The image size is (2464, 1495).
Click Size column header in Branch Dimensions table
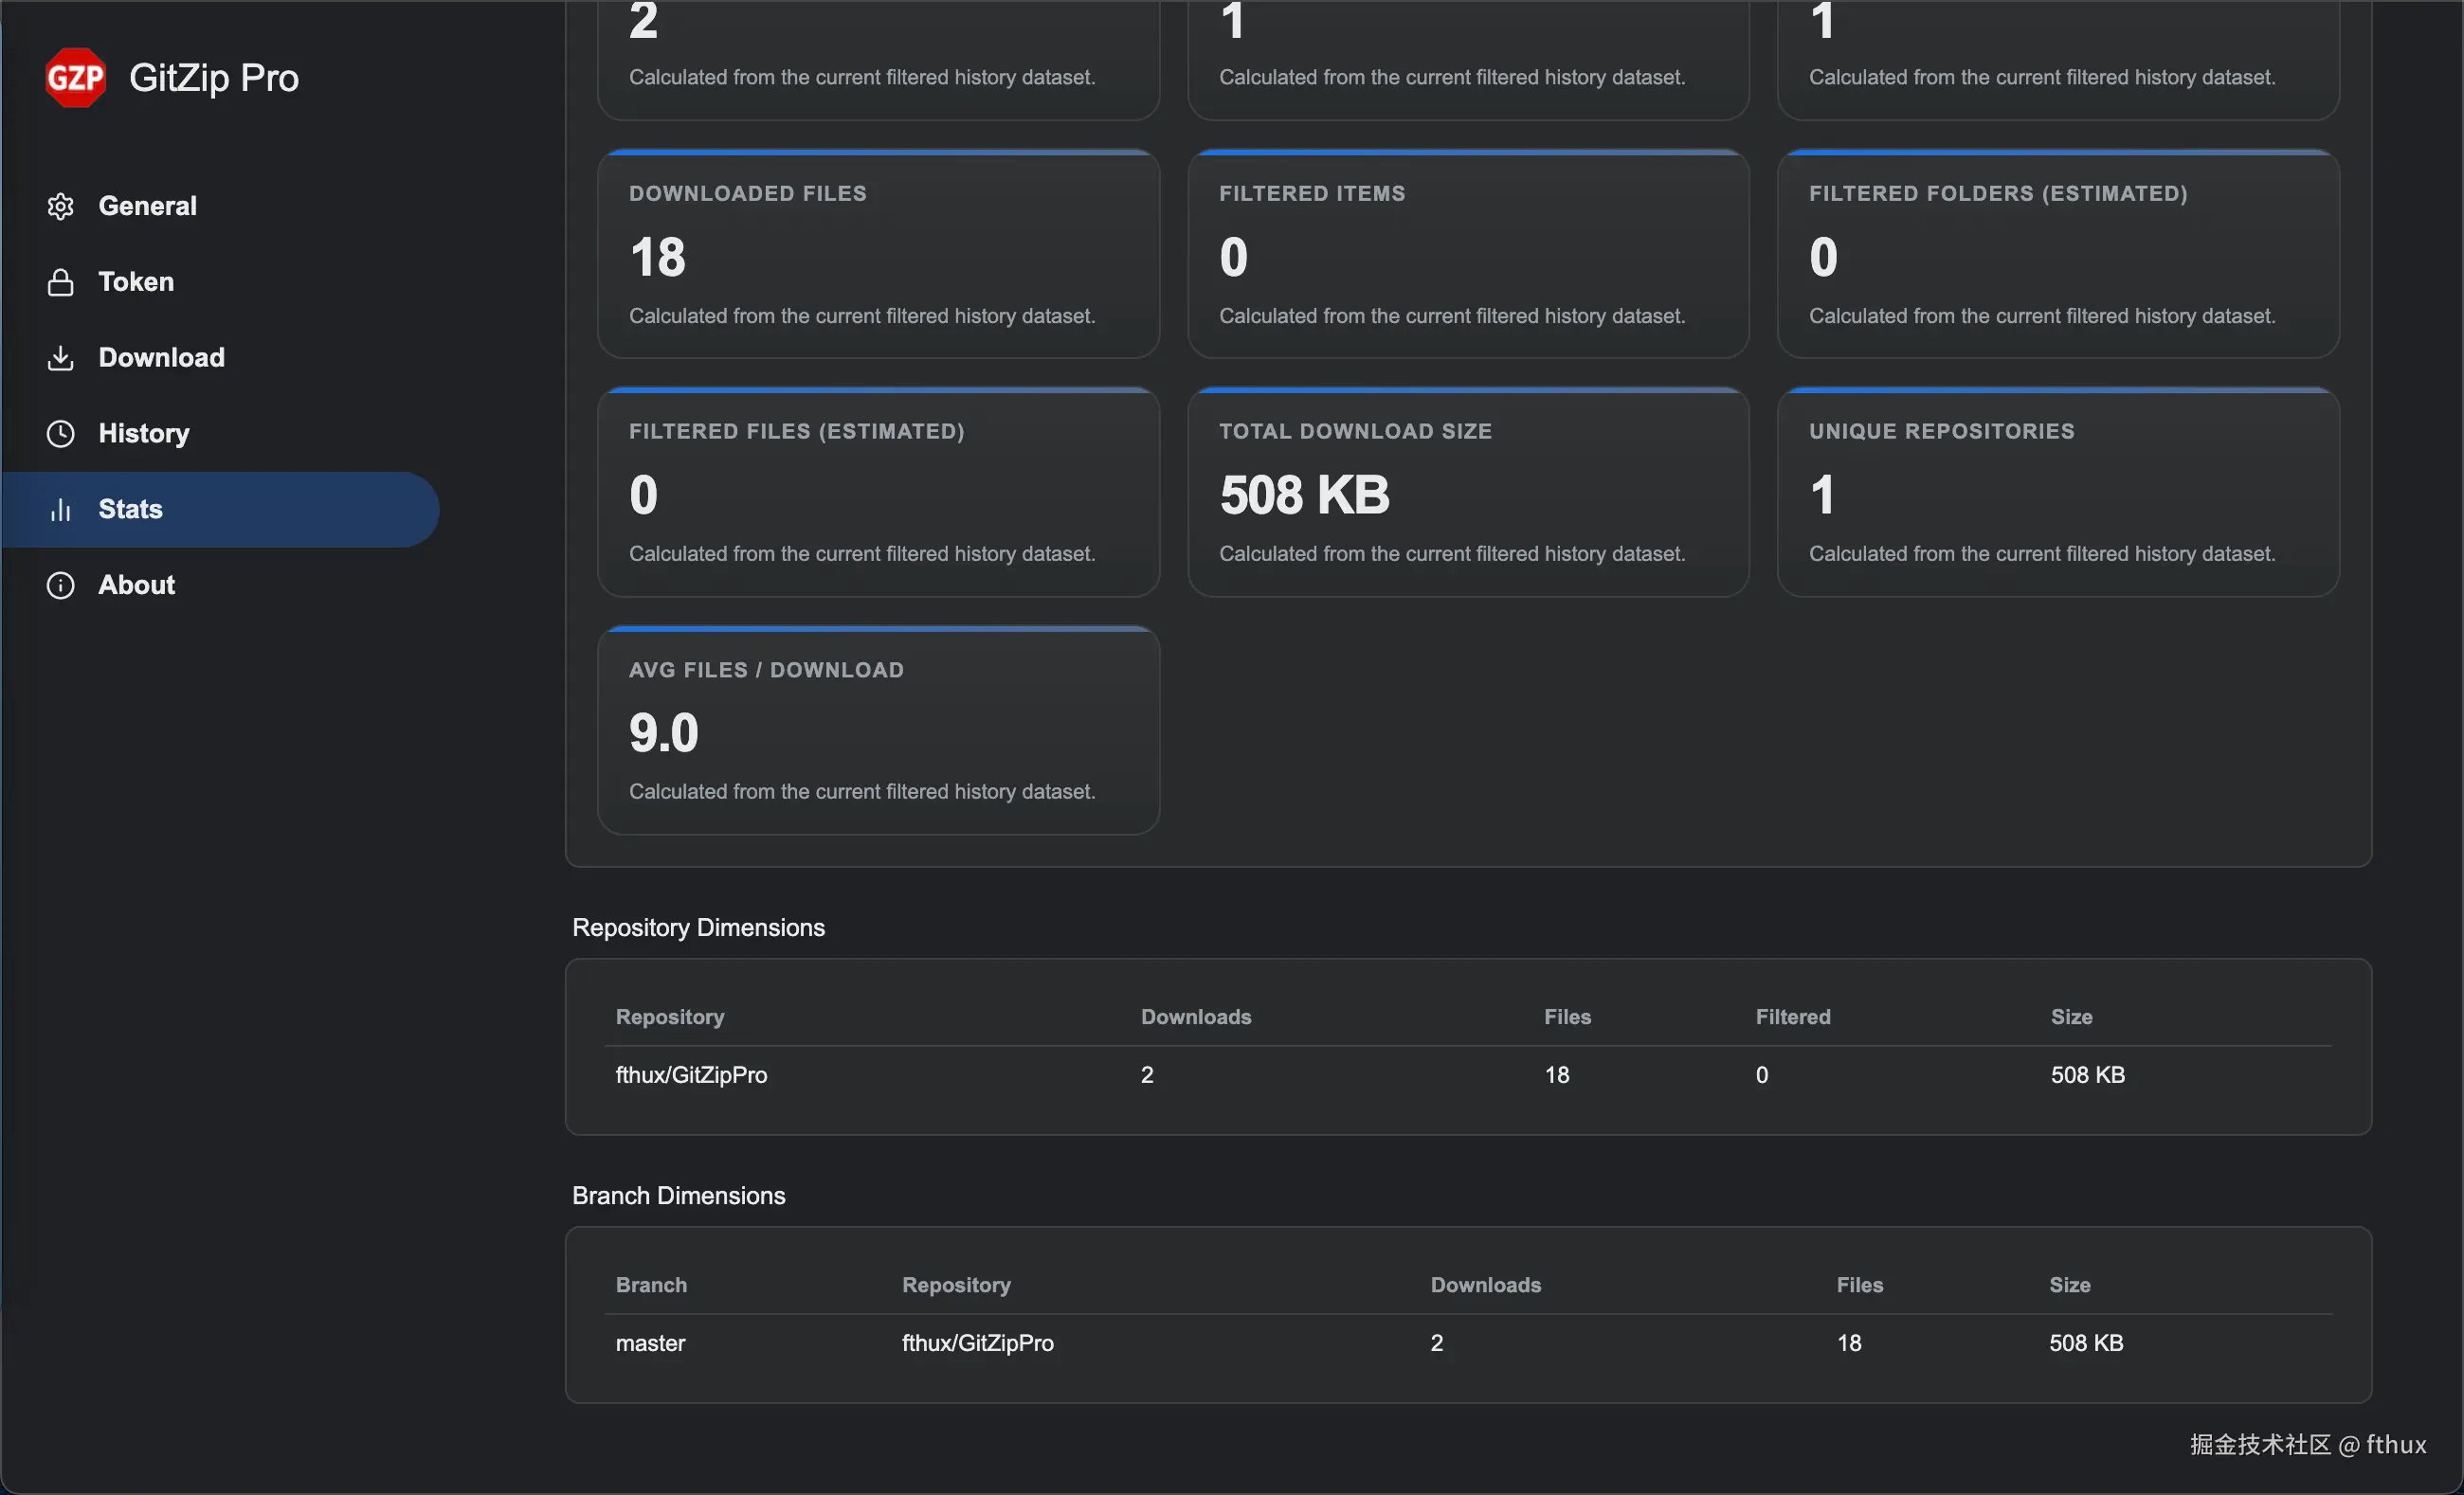point(2070,1285)
